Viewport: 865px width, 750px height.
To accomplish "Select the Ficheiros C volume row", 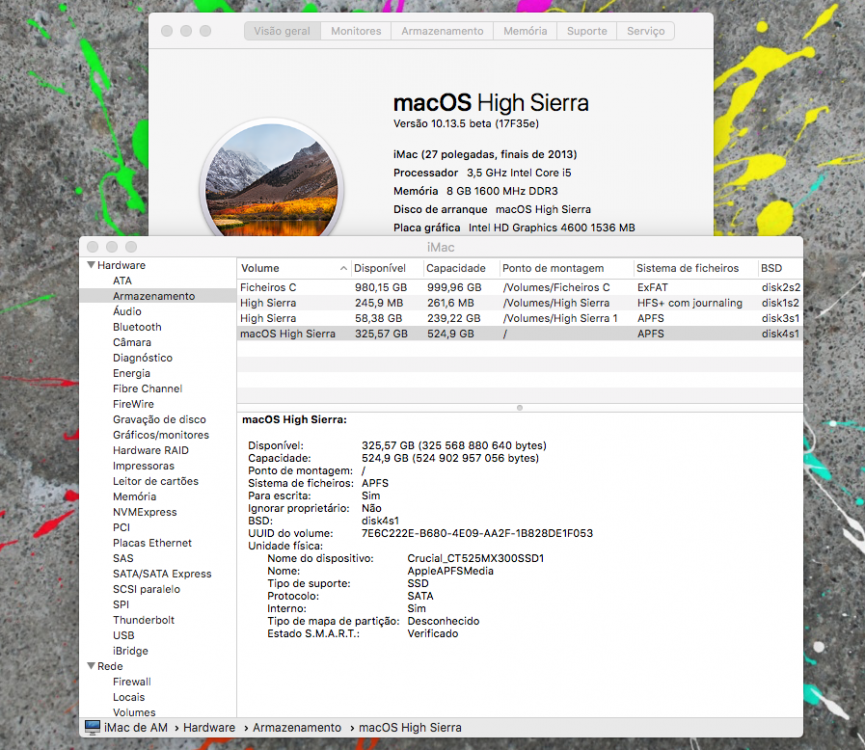I will pyautogui.click(x=520, y=287).
